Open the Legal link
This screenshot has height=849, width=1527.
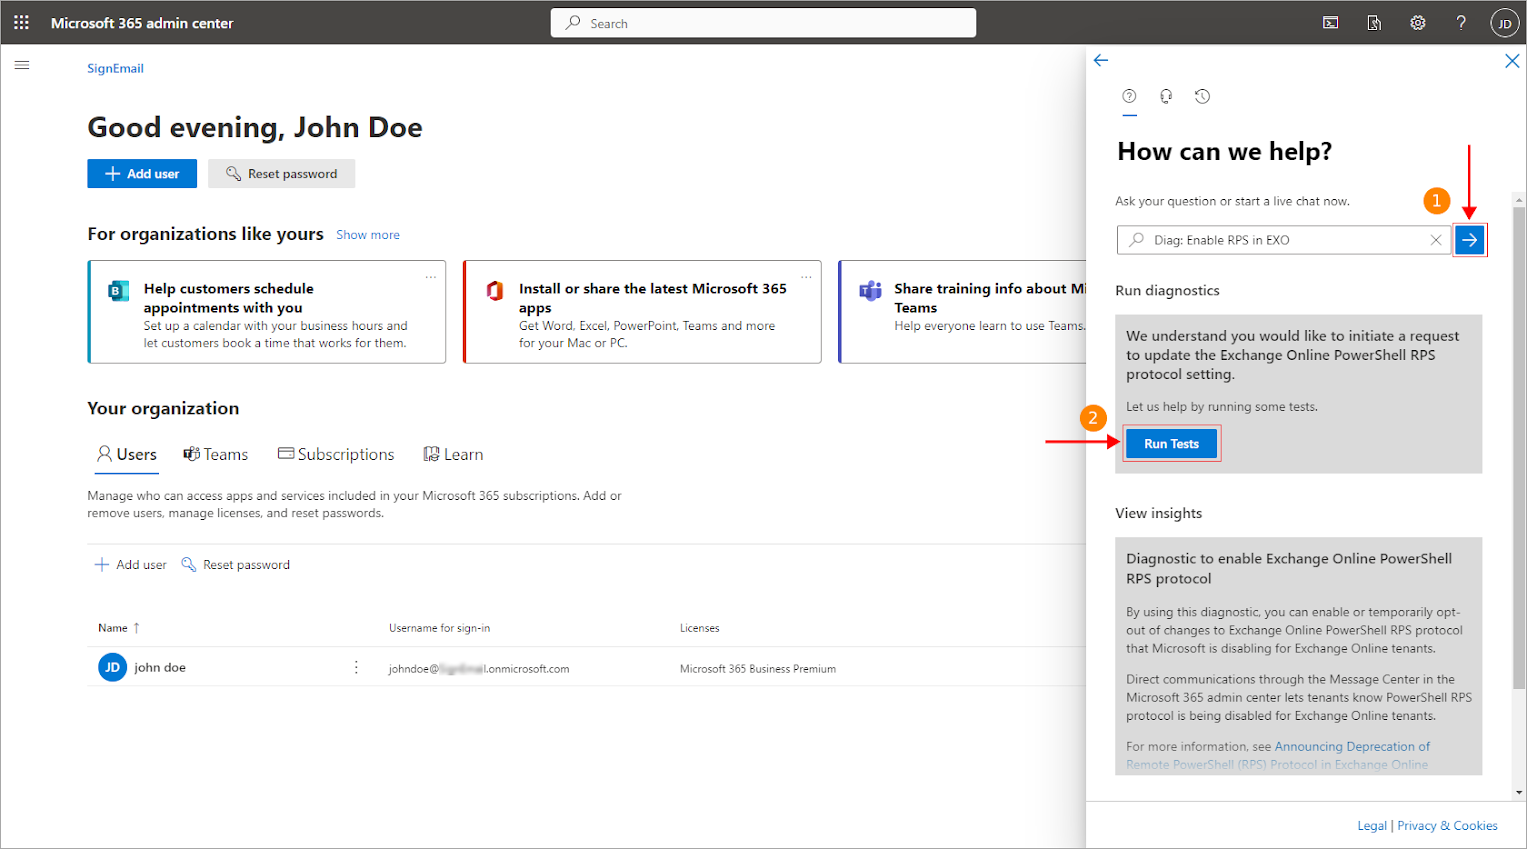(1372, 826)
